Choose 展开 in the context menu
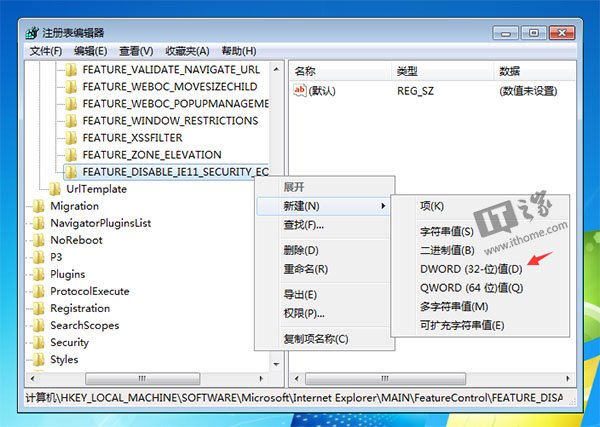Image resolution: width=600 pixels, height=427 pixels. click(325, 187)
